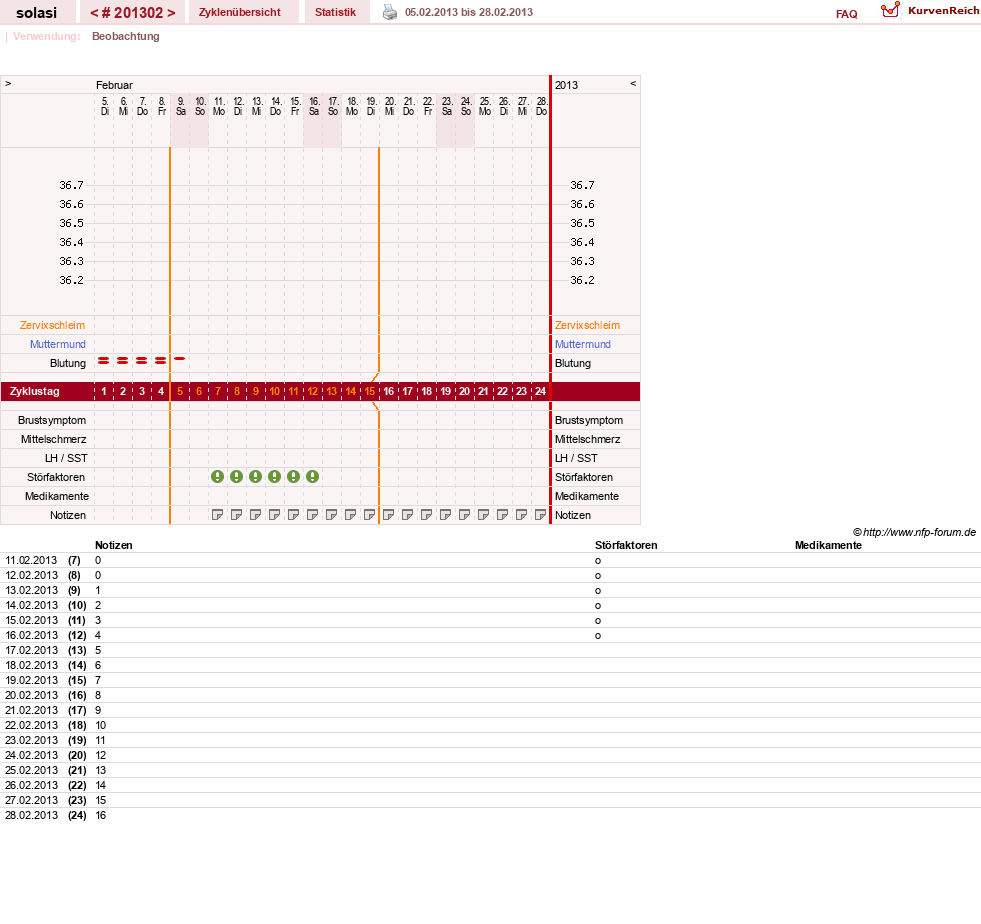Click the Störfaktoren marker 'o' for 16.02.2013

pyautogui.click(x=598, y=636)
